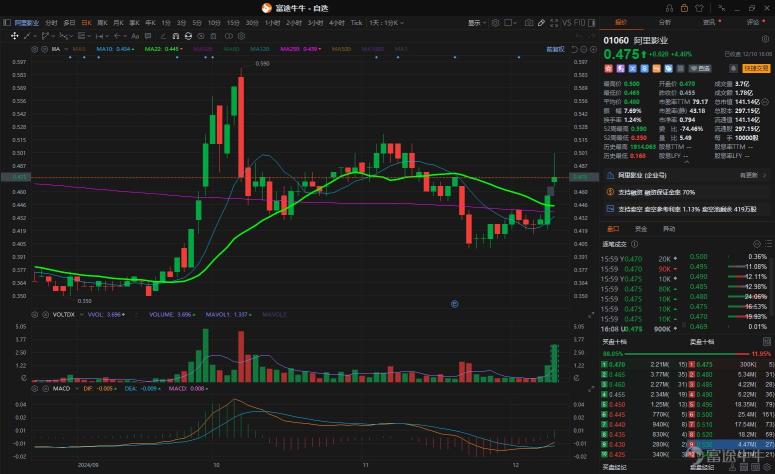Click the crosshair move tool icon

(x=14, y=35)
